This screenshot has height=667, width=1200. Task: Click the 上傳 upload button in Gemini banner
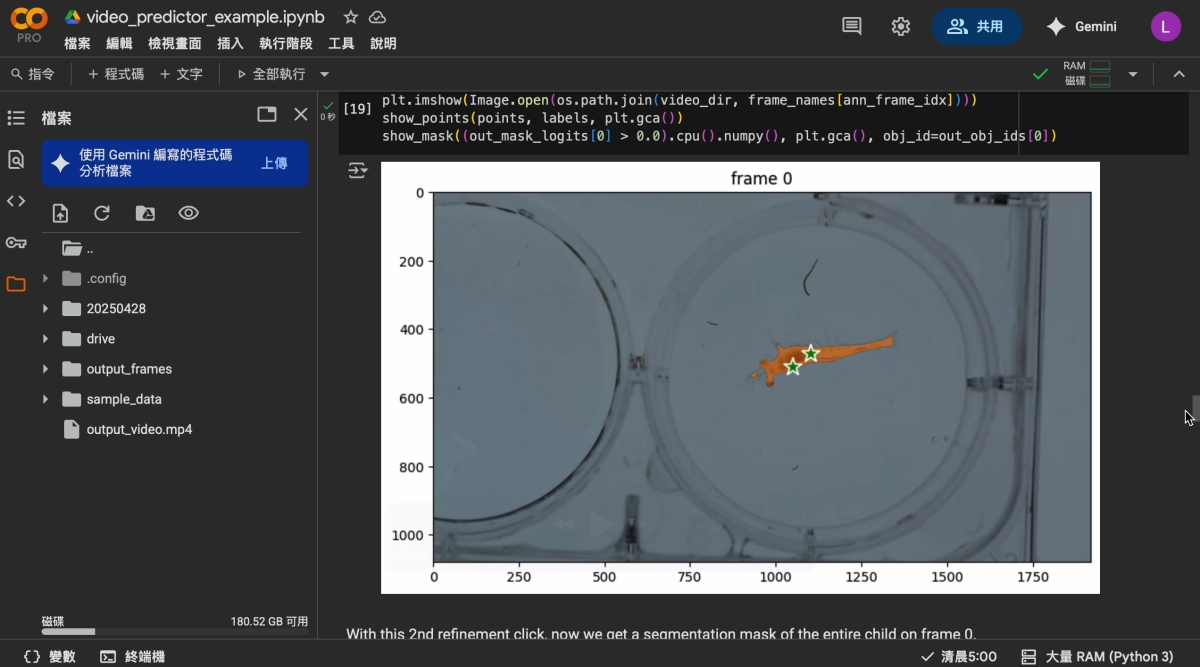coord(274,163)
